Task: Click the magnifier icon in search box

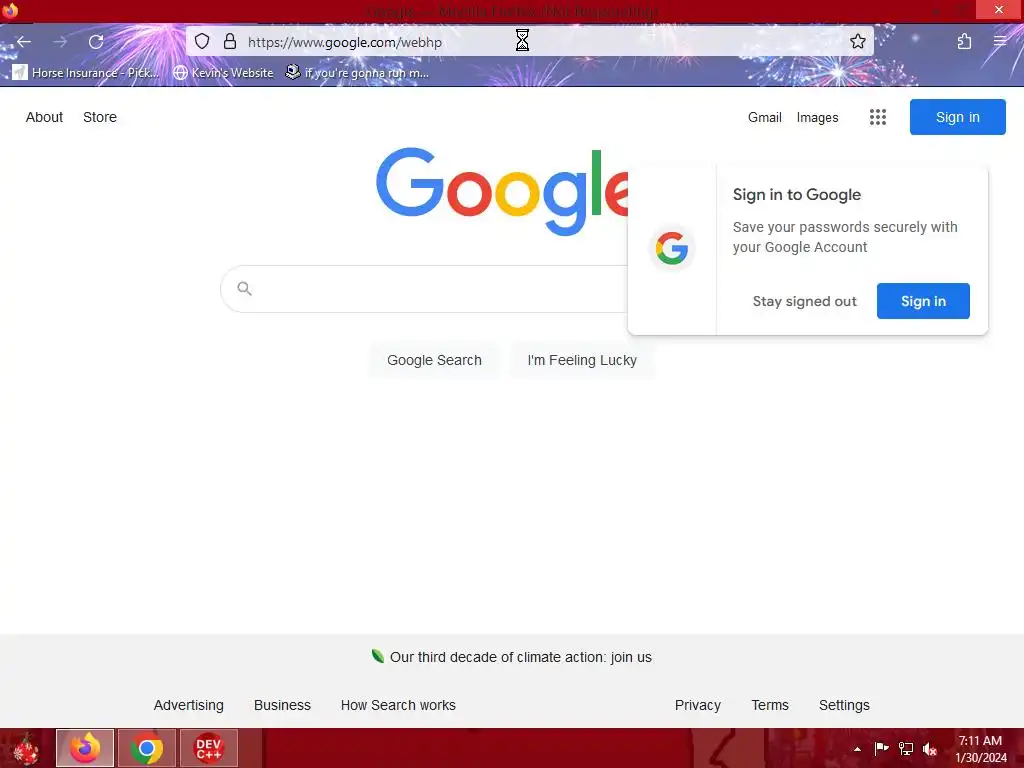Action: click(244, 289)
